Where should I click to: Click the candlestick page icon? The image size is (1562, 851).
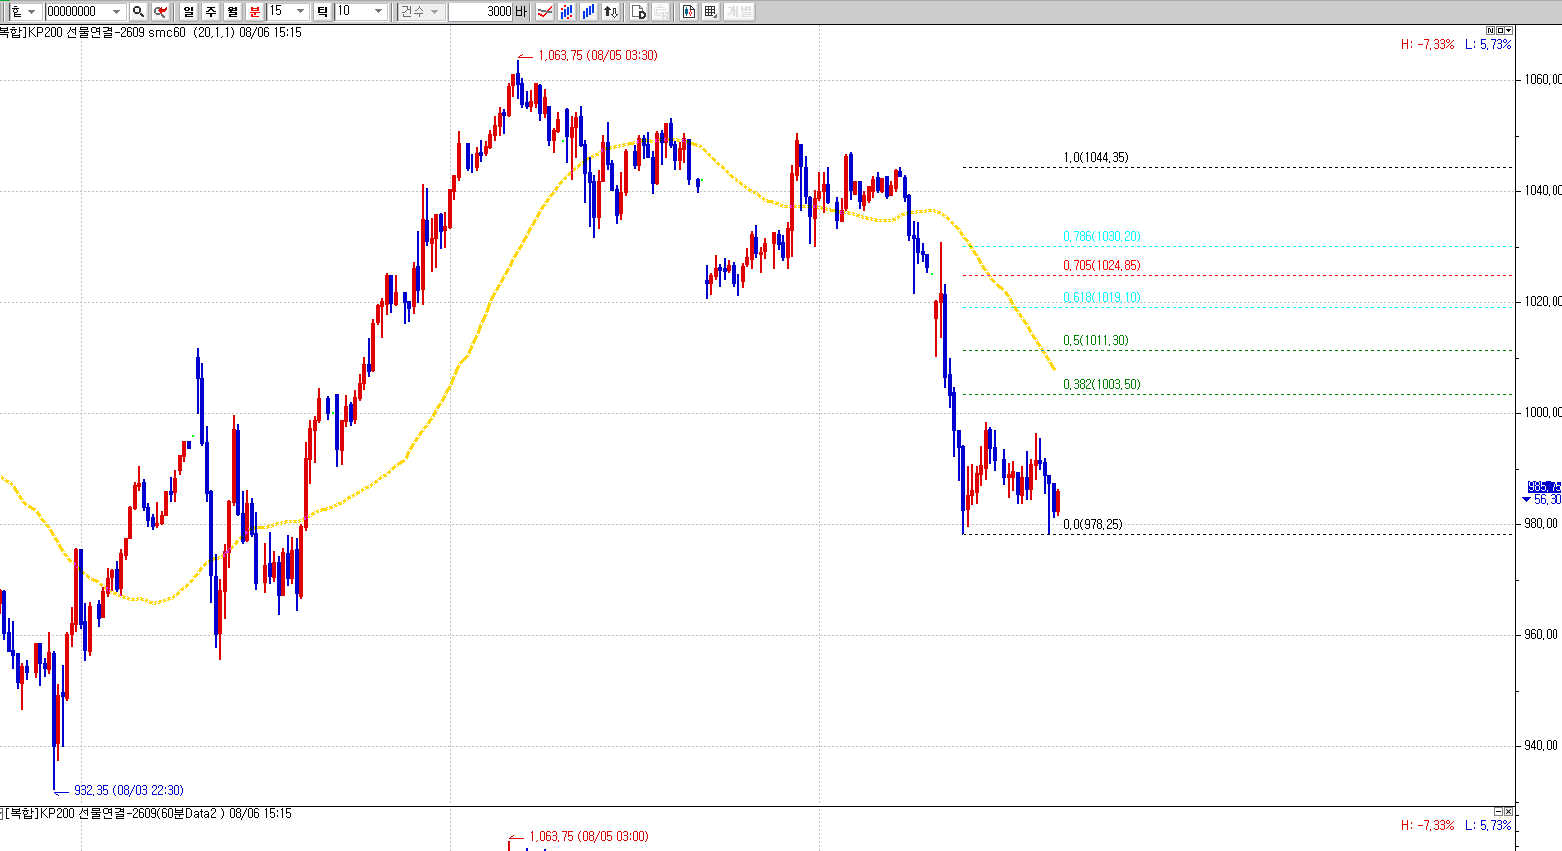pyautogui.click(x=689, y=11)
